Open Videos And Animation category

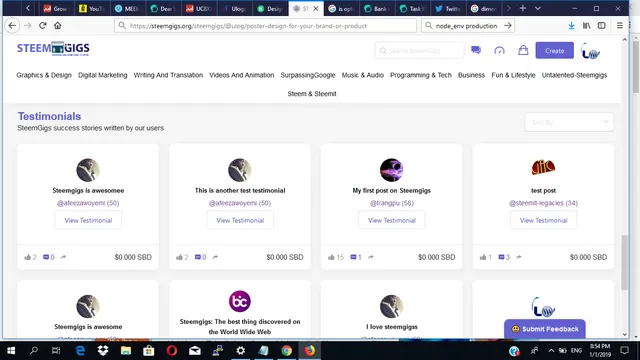[242, 75]
